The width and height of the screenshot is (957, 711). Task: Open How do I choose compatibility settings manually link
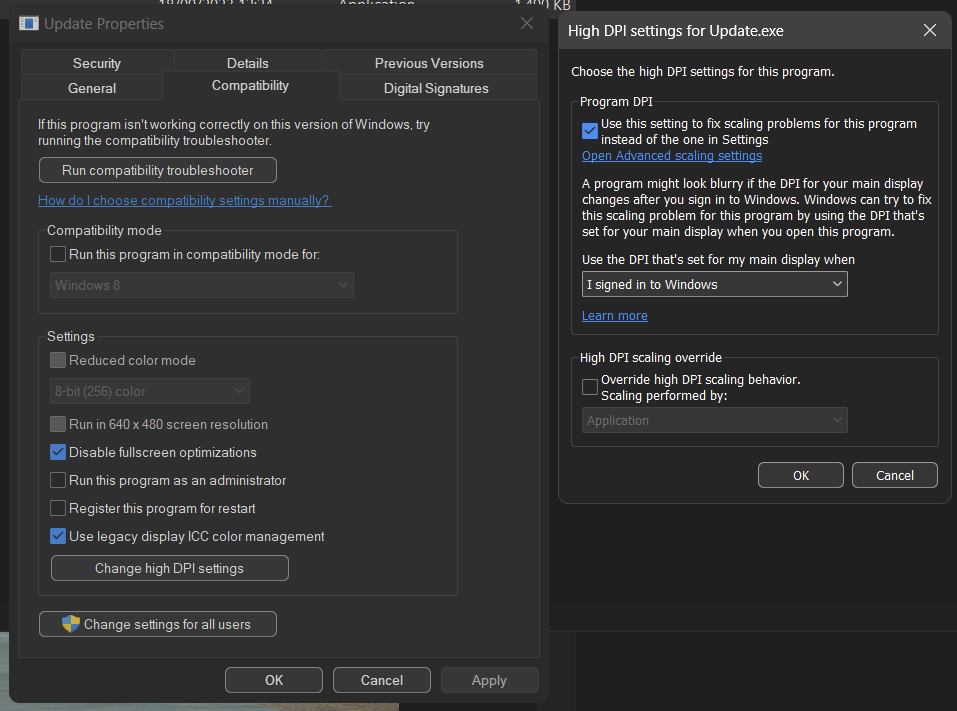pos(185,200)
